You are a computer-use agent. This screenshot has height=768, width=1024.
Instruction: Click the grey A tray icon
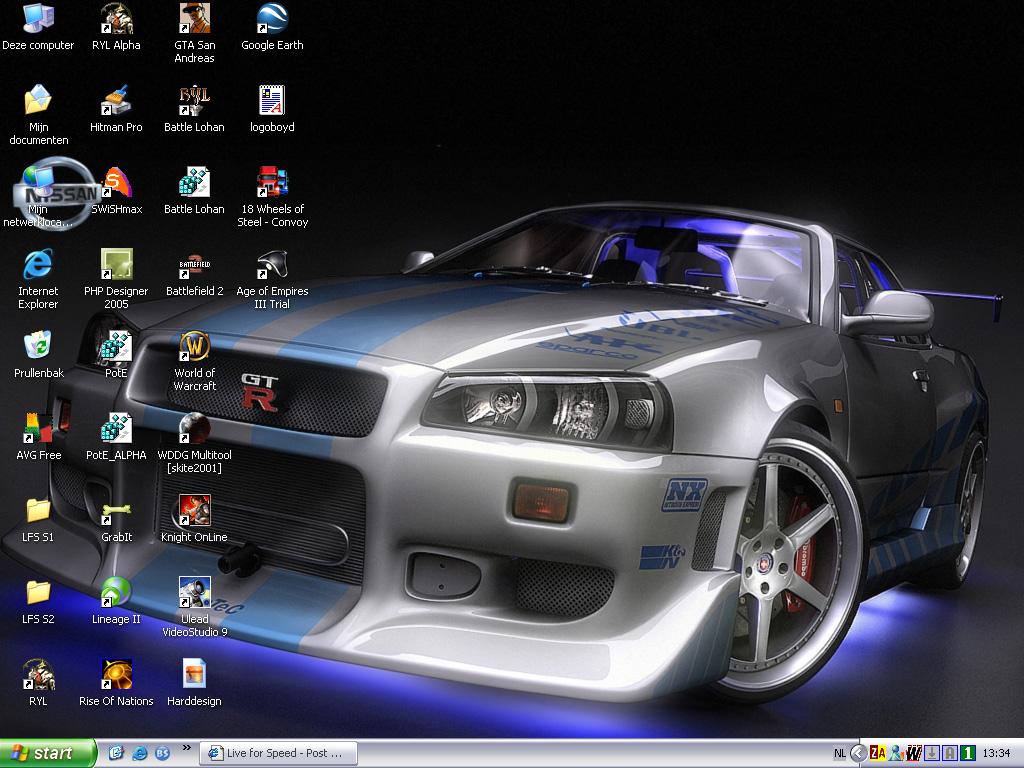coord(950,754)
